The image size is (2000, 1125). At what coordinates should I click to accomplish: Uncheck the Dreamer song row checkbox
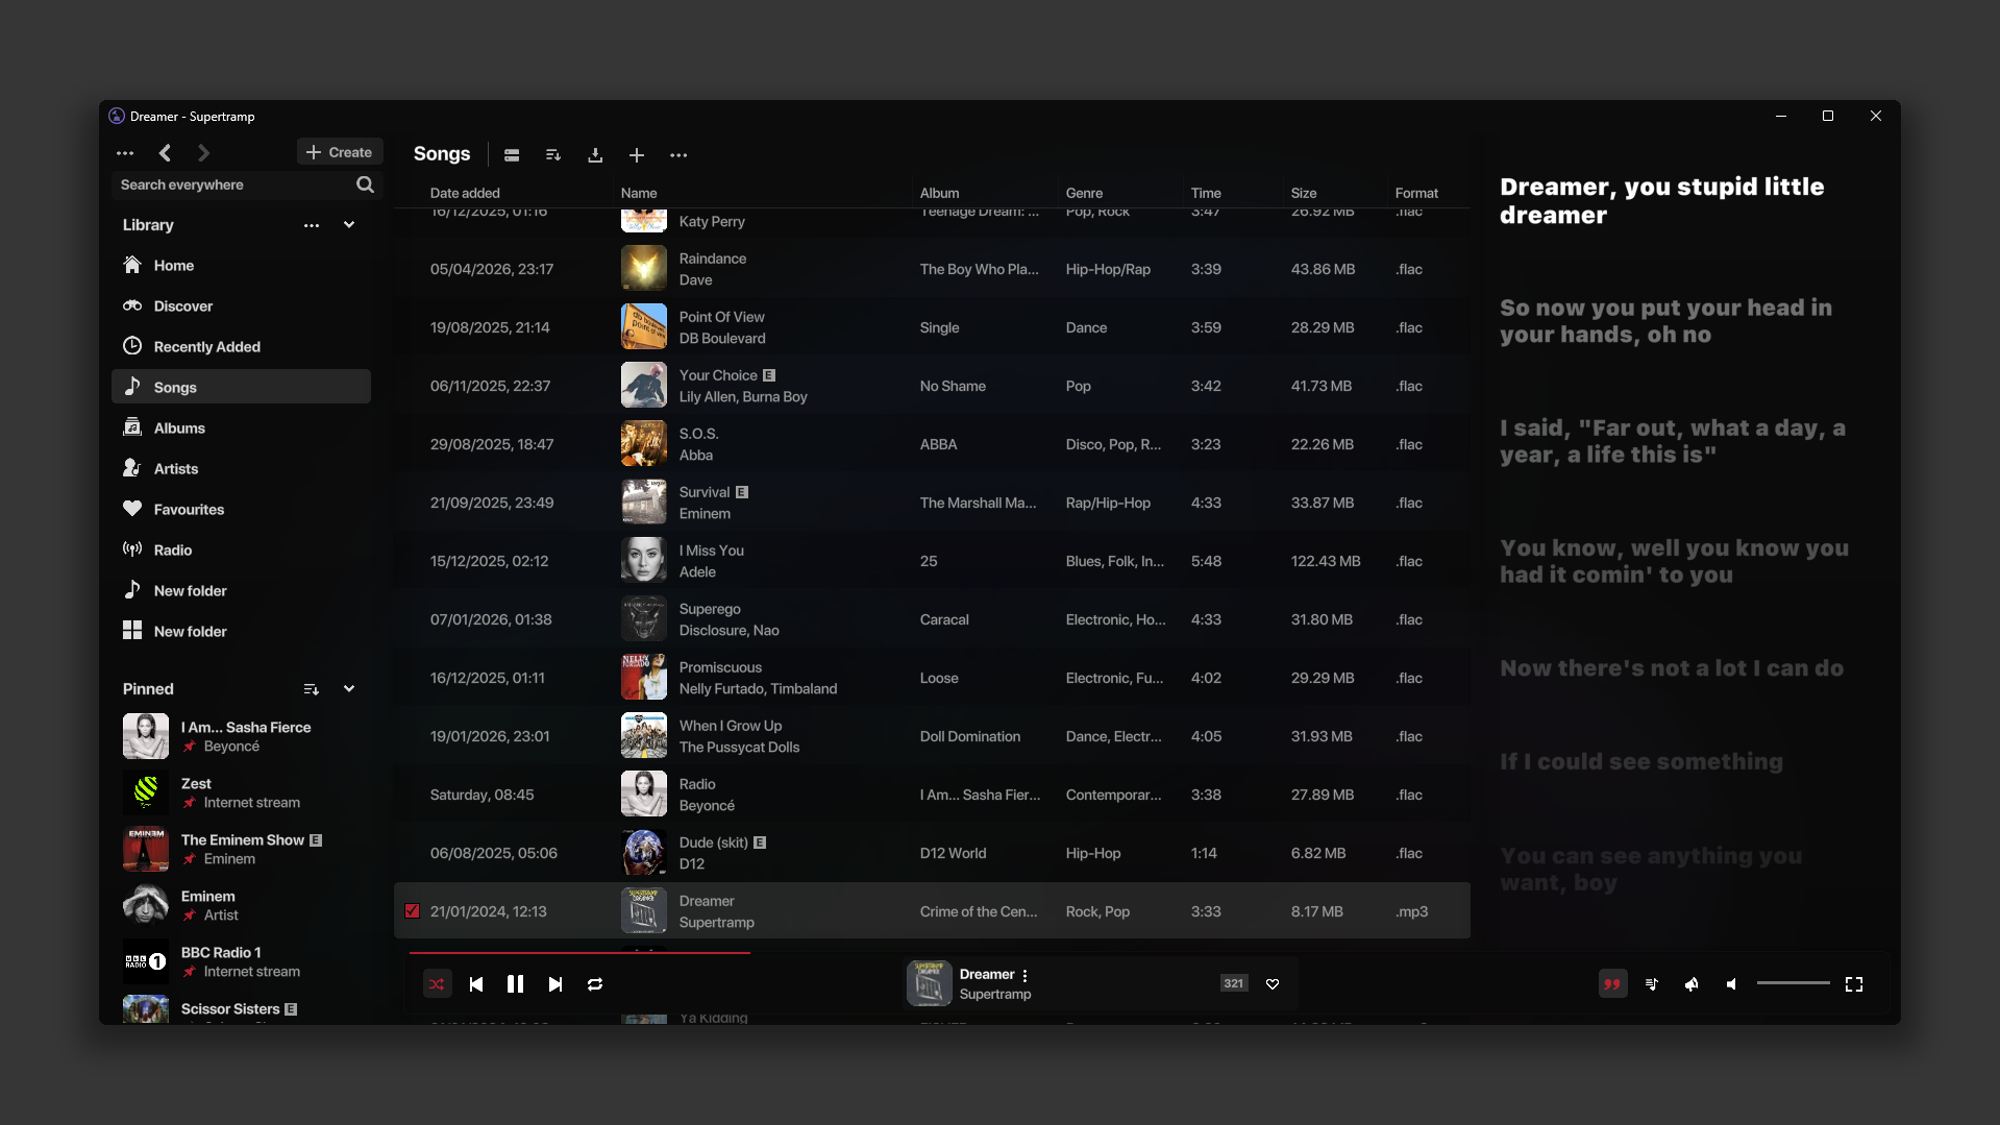412,911
